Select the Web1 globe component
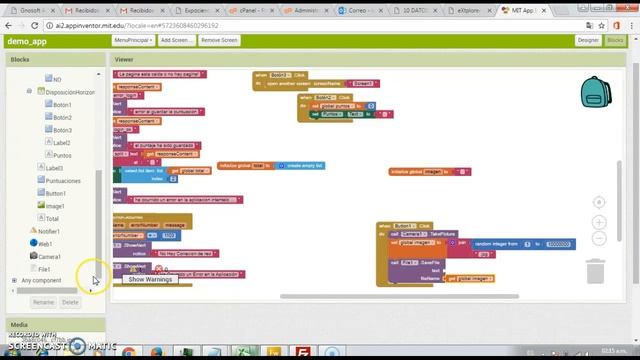This screenshot has height=360, width=640. 41,244
